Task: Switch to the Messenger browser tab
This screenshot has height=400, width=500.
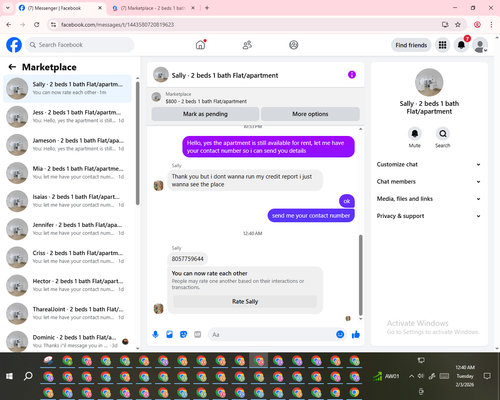Action: pos(60,8)
